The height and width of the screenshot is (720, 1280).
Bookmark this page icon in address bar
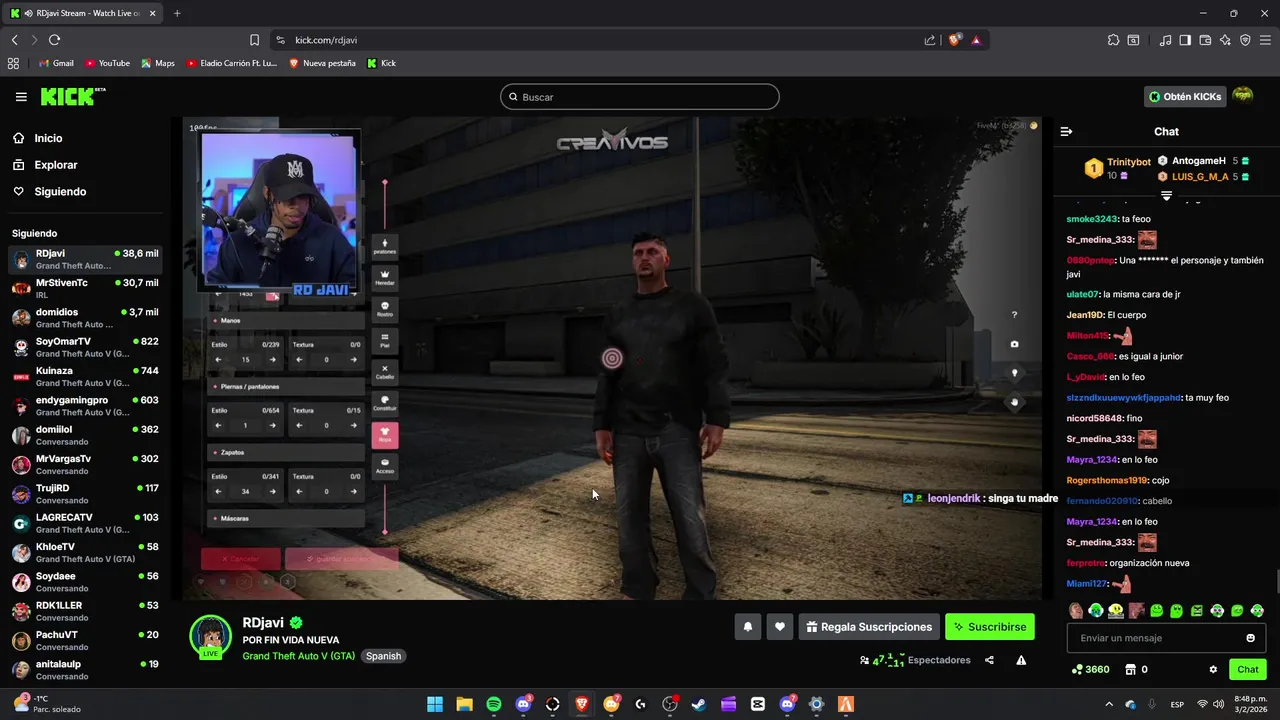coord(254,40)
